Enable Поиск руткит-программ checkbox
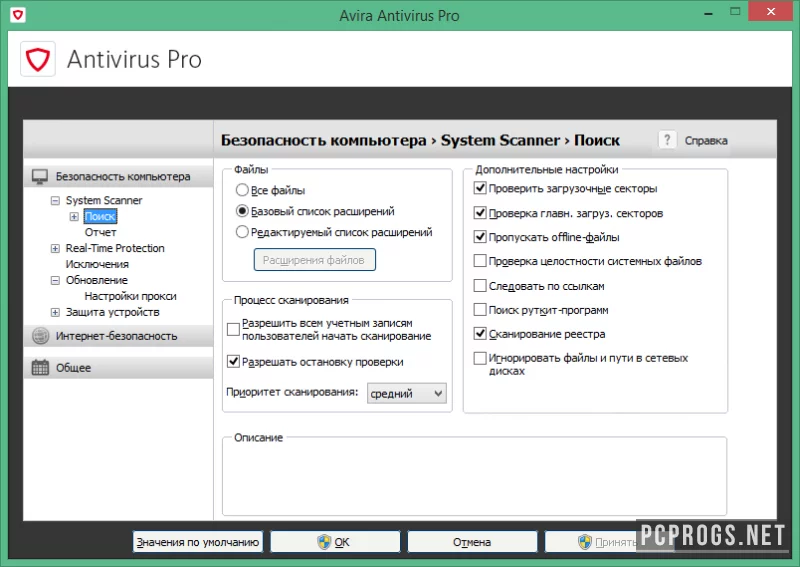800x567 pixels. click(x=480, y=309)
